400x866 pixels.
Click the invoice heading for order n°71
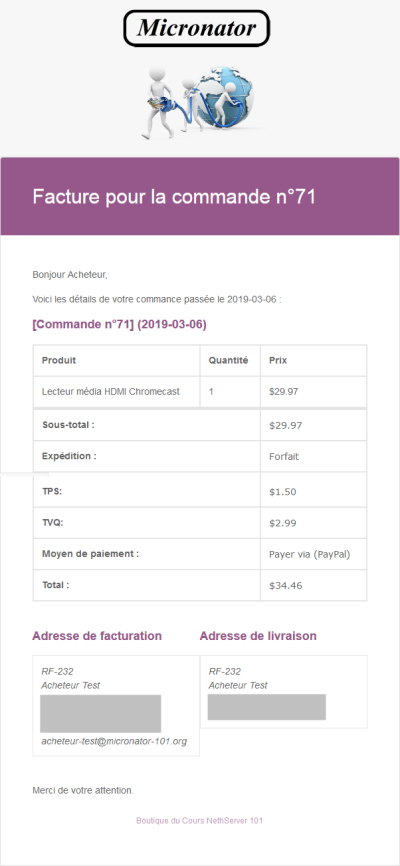(x=174, y=197)
